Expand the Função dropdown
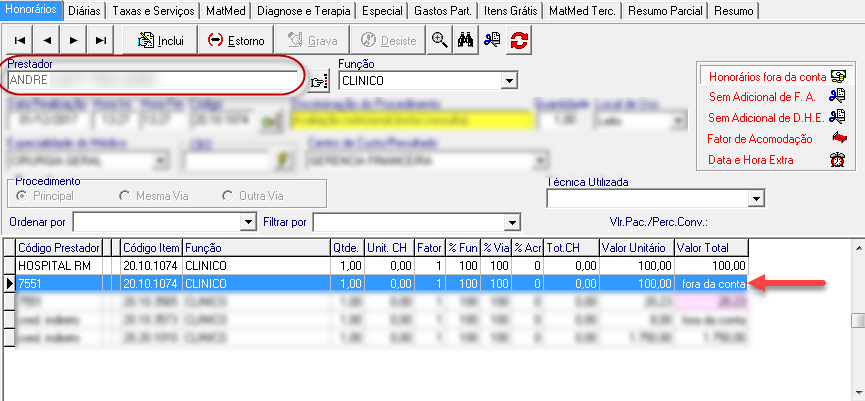Viewport: 865px width, 401px height. (508, 81)
